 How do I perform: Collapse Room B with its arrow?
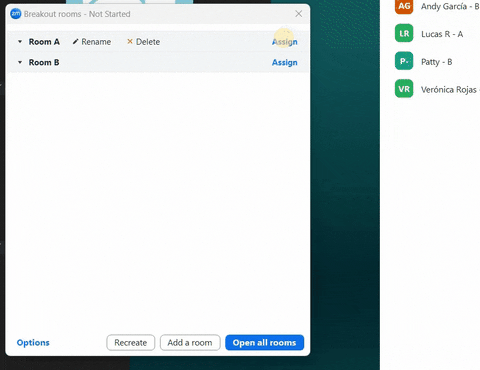tap(20, 62)
